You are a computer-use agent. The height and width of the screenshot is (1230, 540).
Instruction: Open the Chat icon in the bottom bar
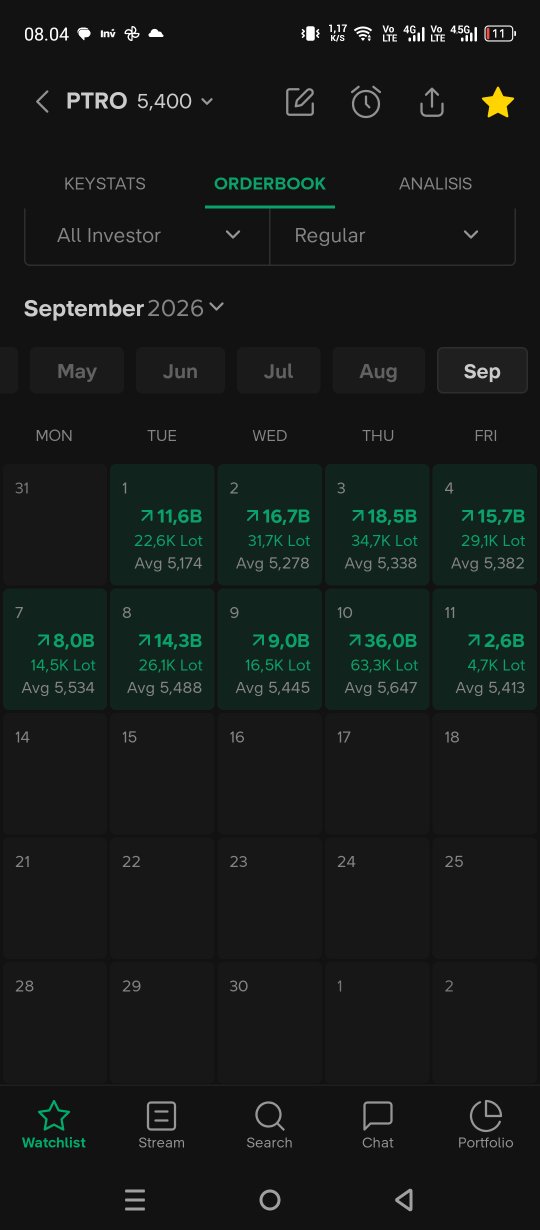(x=378, y=1125)
